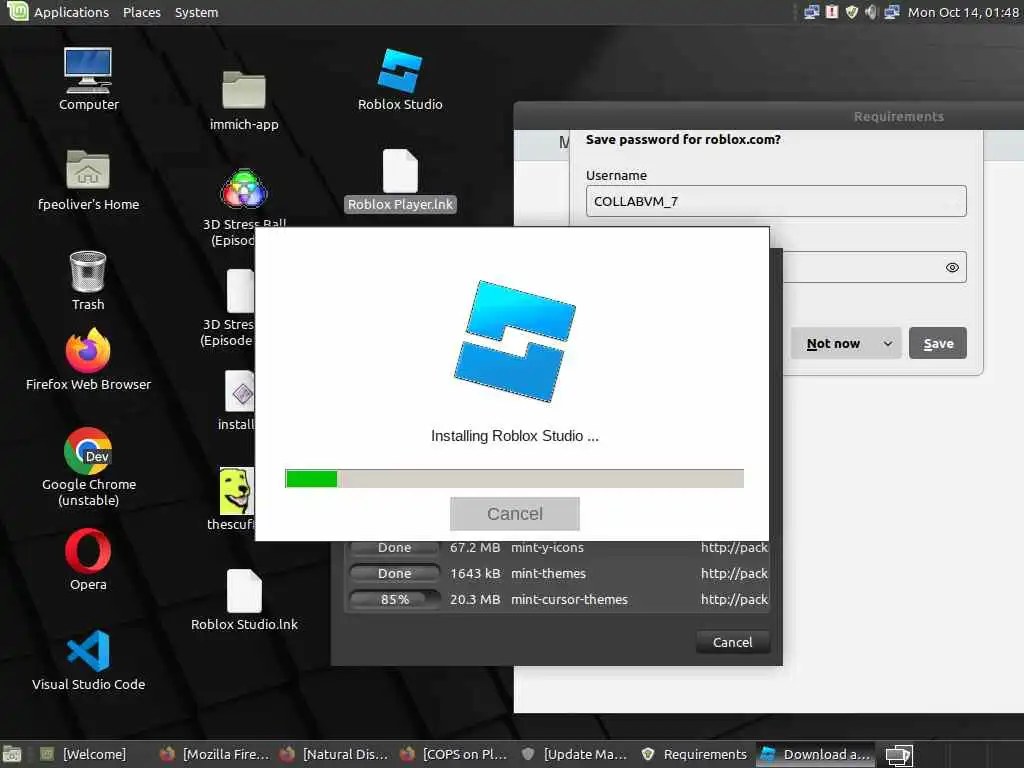Select the thescufi dog image icon

(236, 491)
